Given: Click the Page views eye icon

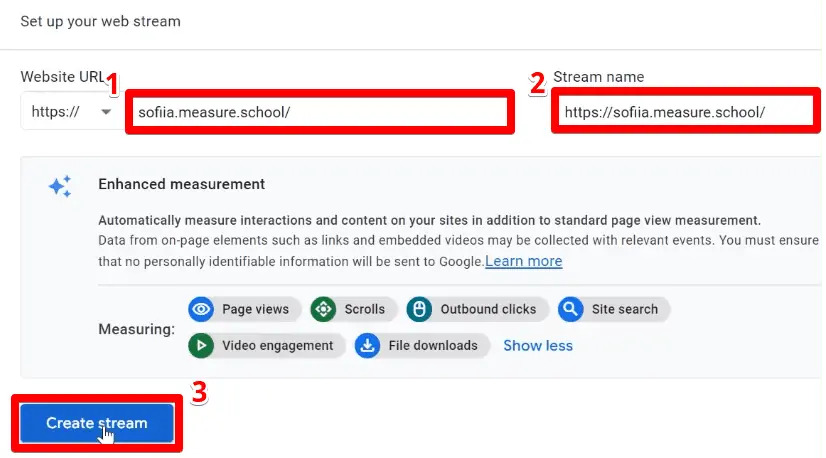Looking at the screenshot, I should point(201,309).
